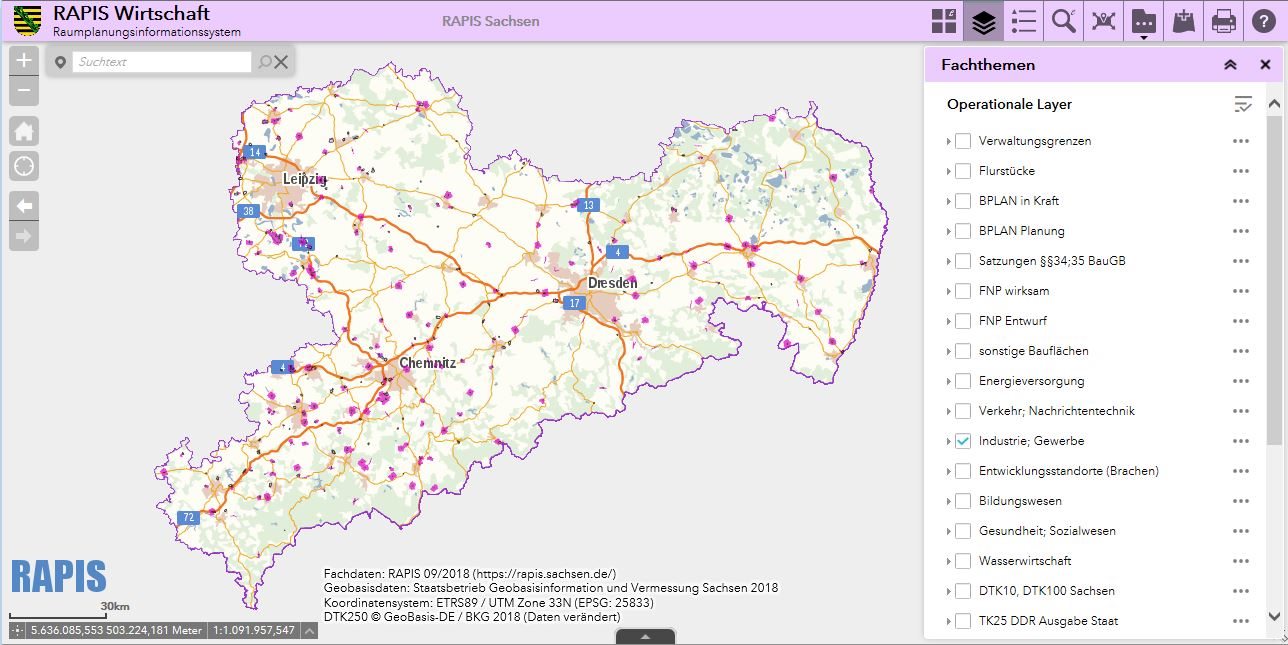The width and height of the screenshot is (1288, 645).
Task: Click the Operationale Layer heading
Action: pyautogui.click(x=1009, y=104)
